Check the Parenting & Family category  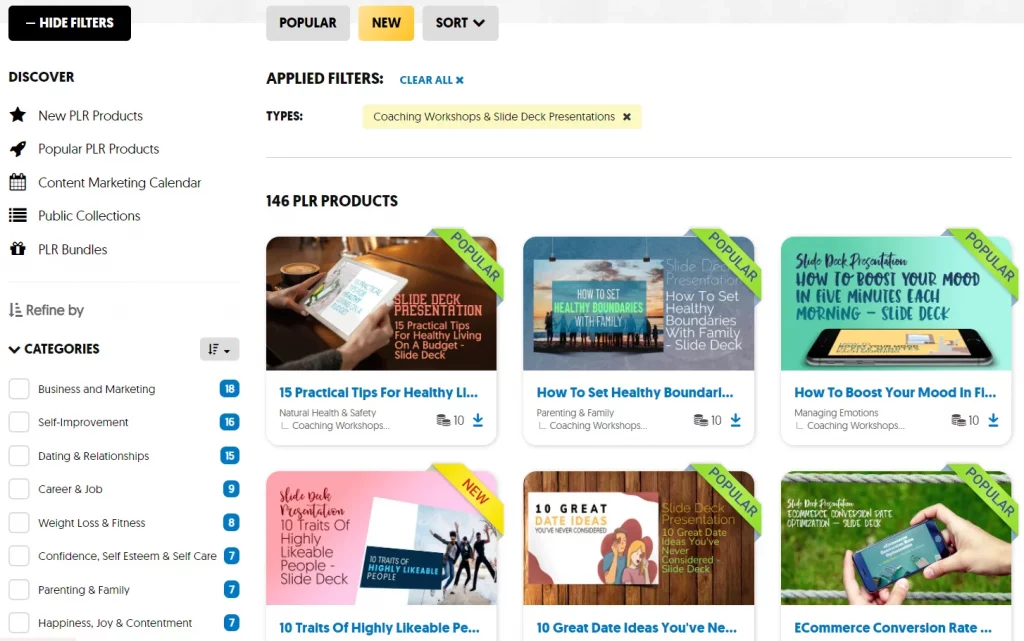click(x=19, y=589)
